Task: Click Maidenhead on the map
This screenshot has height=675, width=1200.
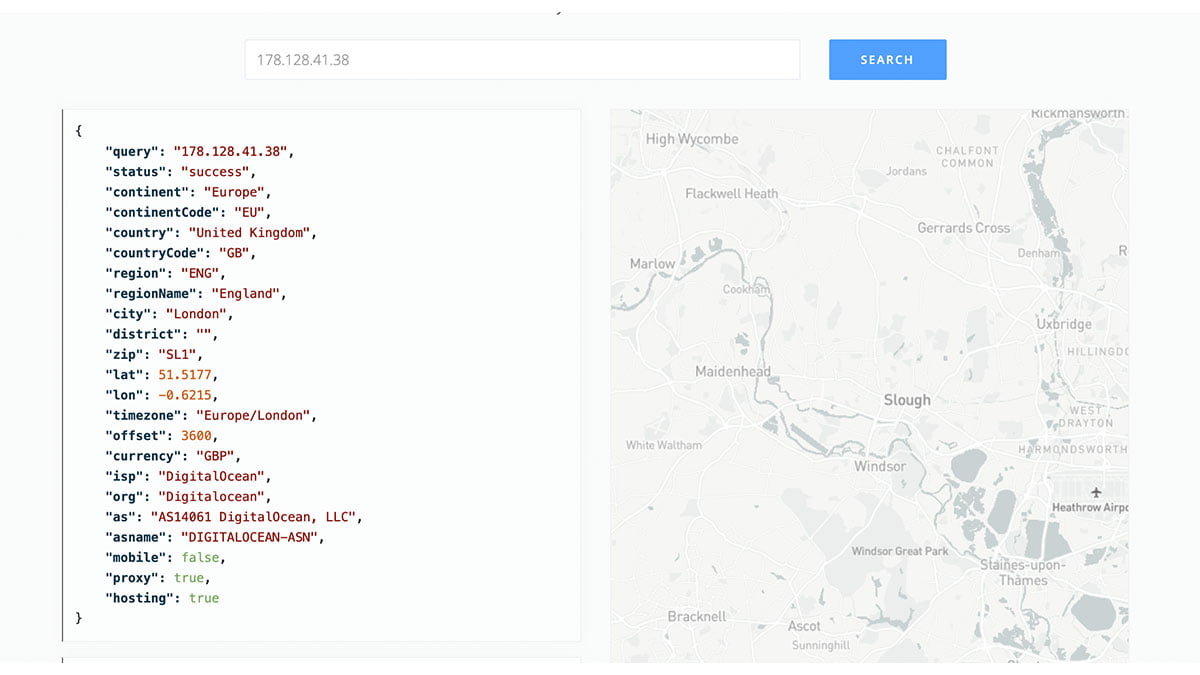Action: (733, 370)
